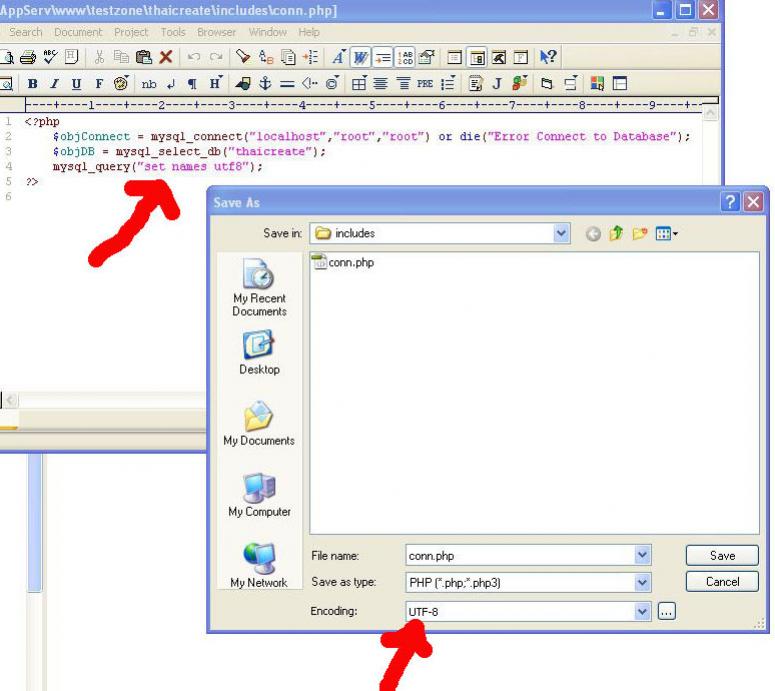Select conn.php in file list

(x=344, y=262)
